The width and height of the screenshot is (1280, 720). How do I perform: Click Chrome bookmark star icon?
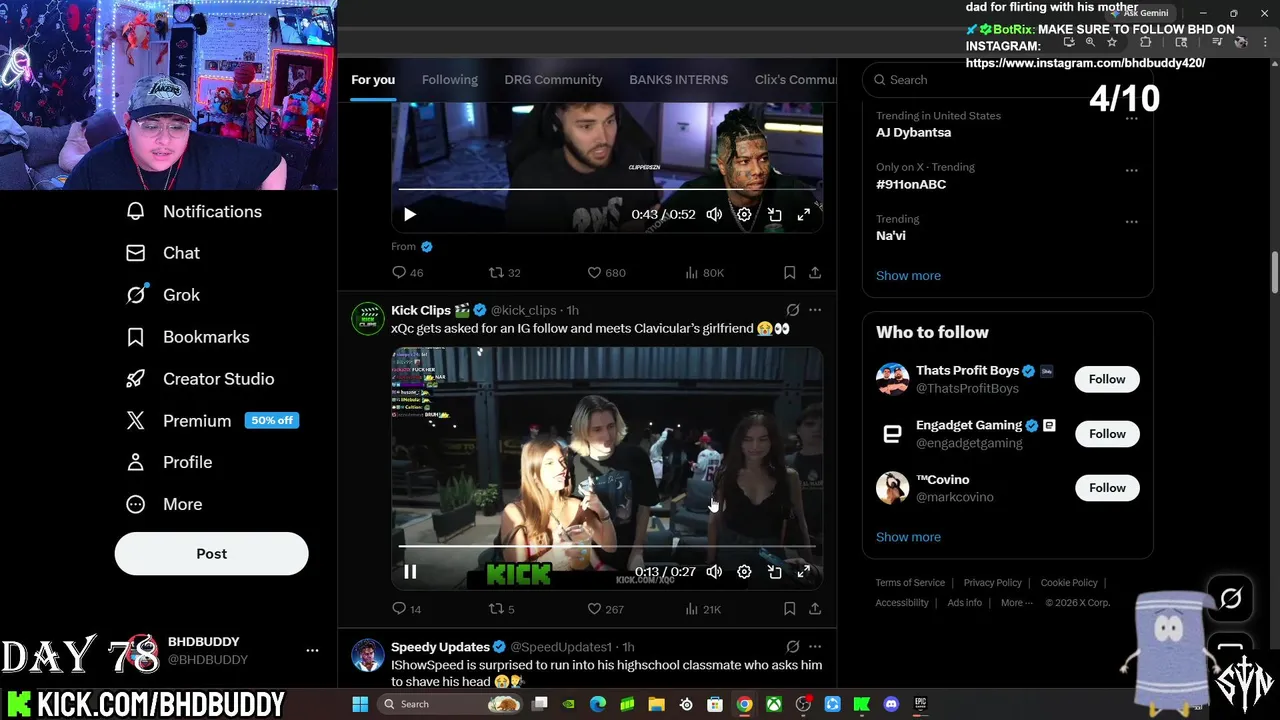point(1112,43)
